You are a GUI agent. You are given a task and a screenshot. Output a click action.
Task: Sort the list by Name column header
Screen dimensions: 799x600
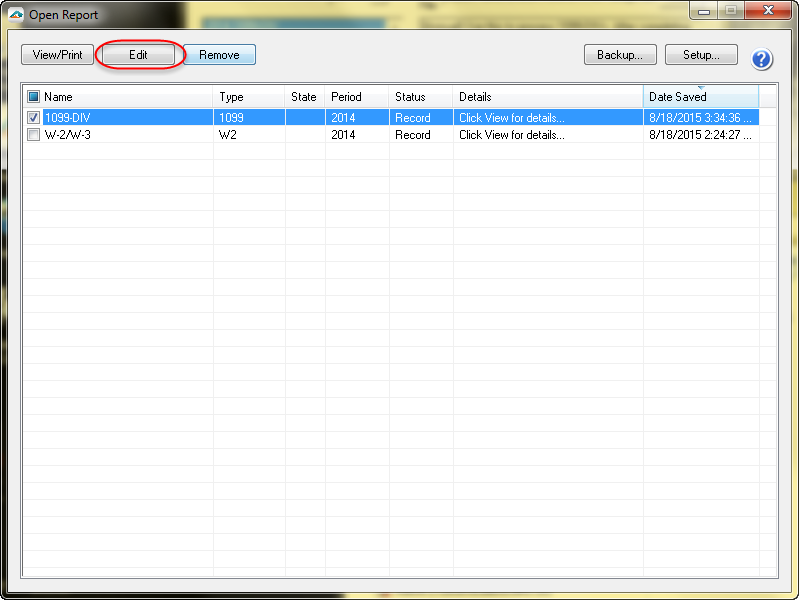tap(125, 97)
